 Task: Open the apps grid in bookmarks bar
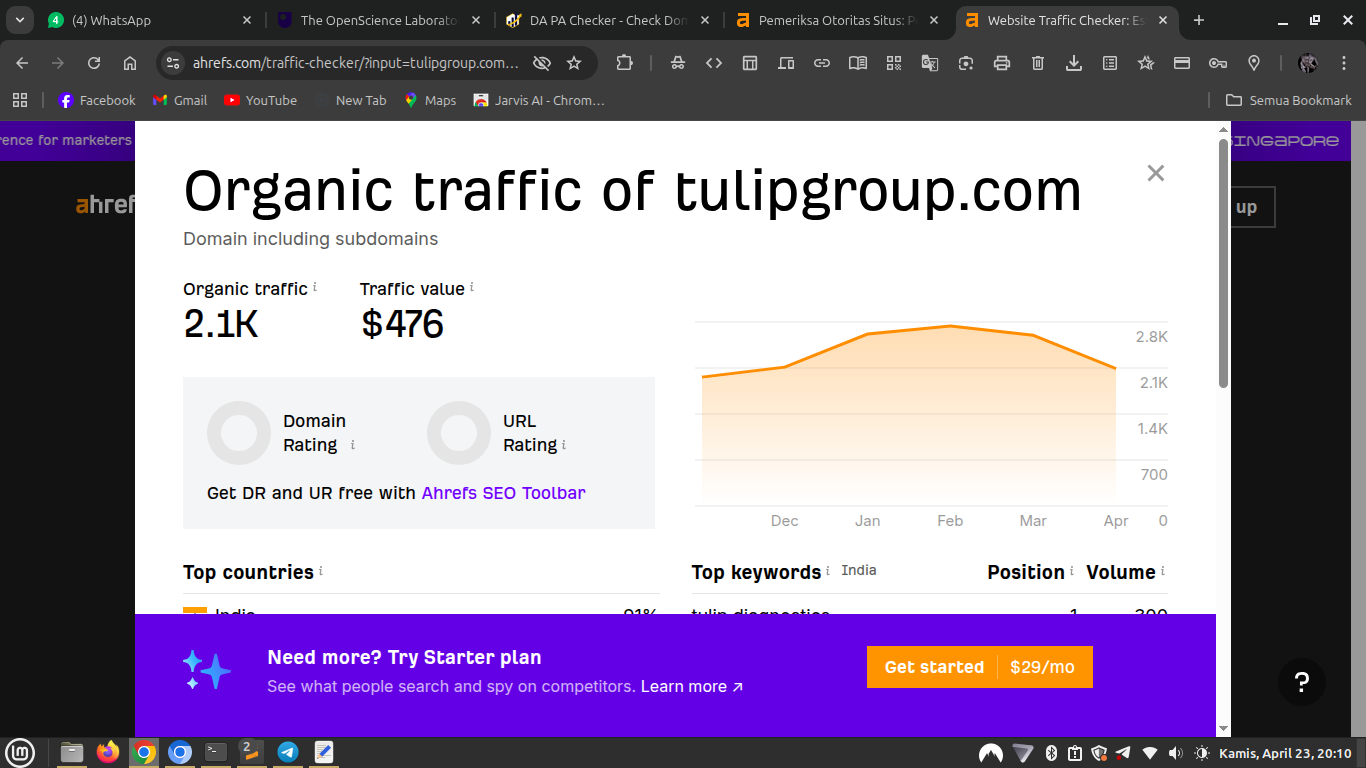click(19, 100)
